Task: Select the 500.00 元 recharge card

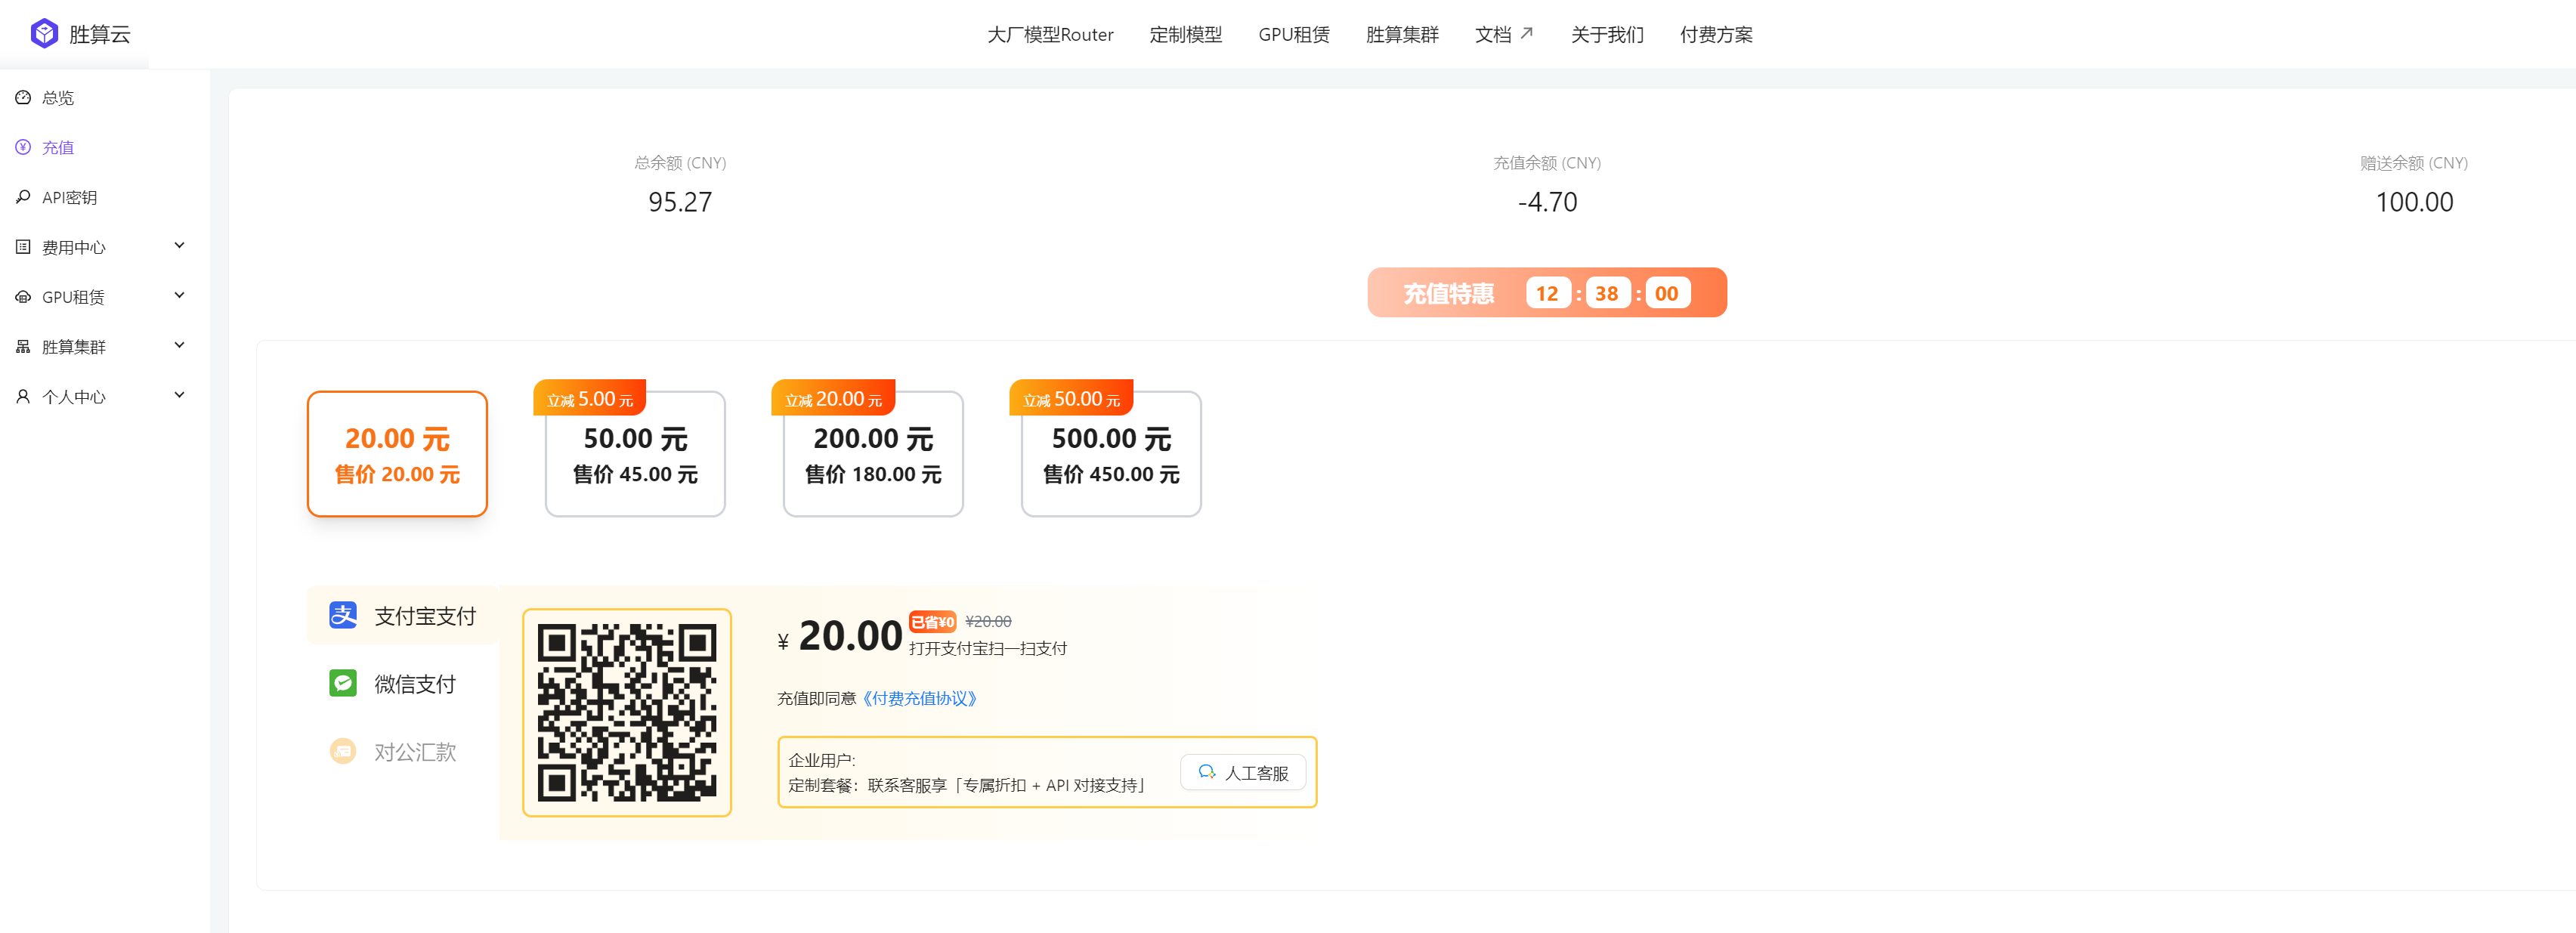Action: point(1111,454)
